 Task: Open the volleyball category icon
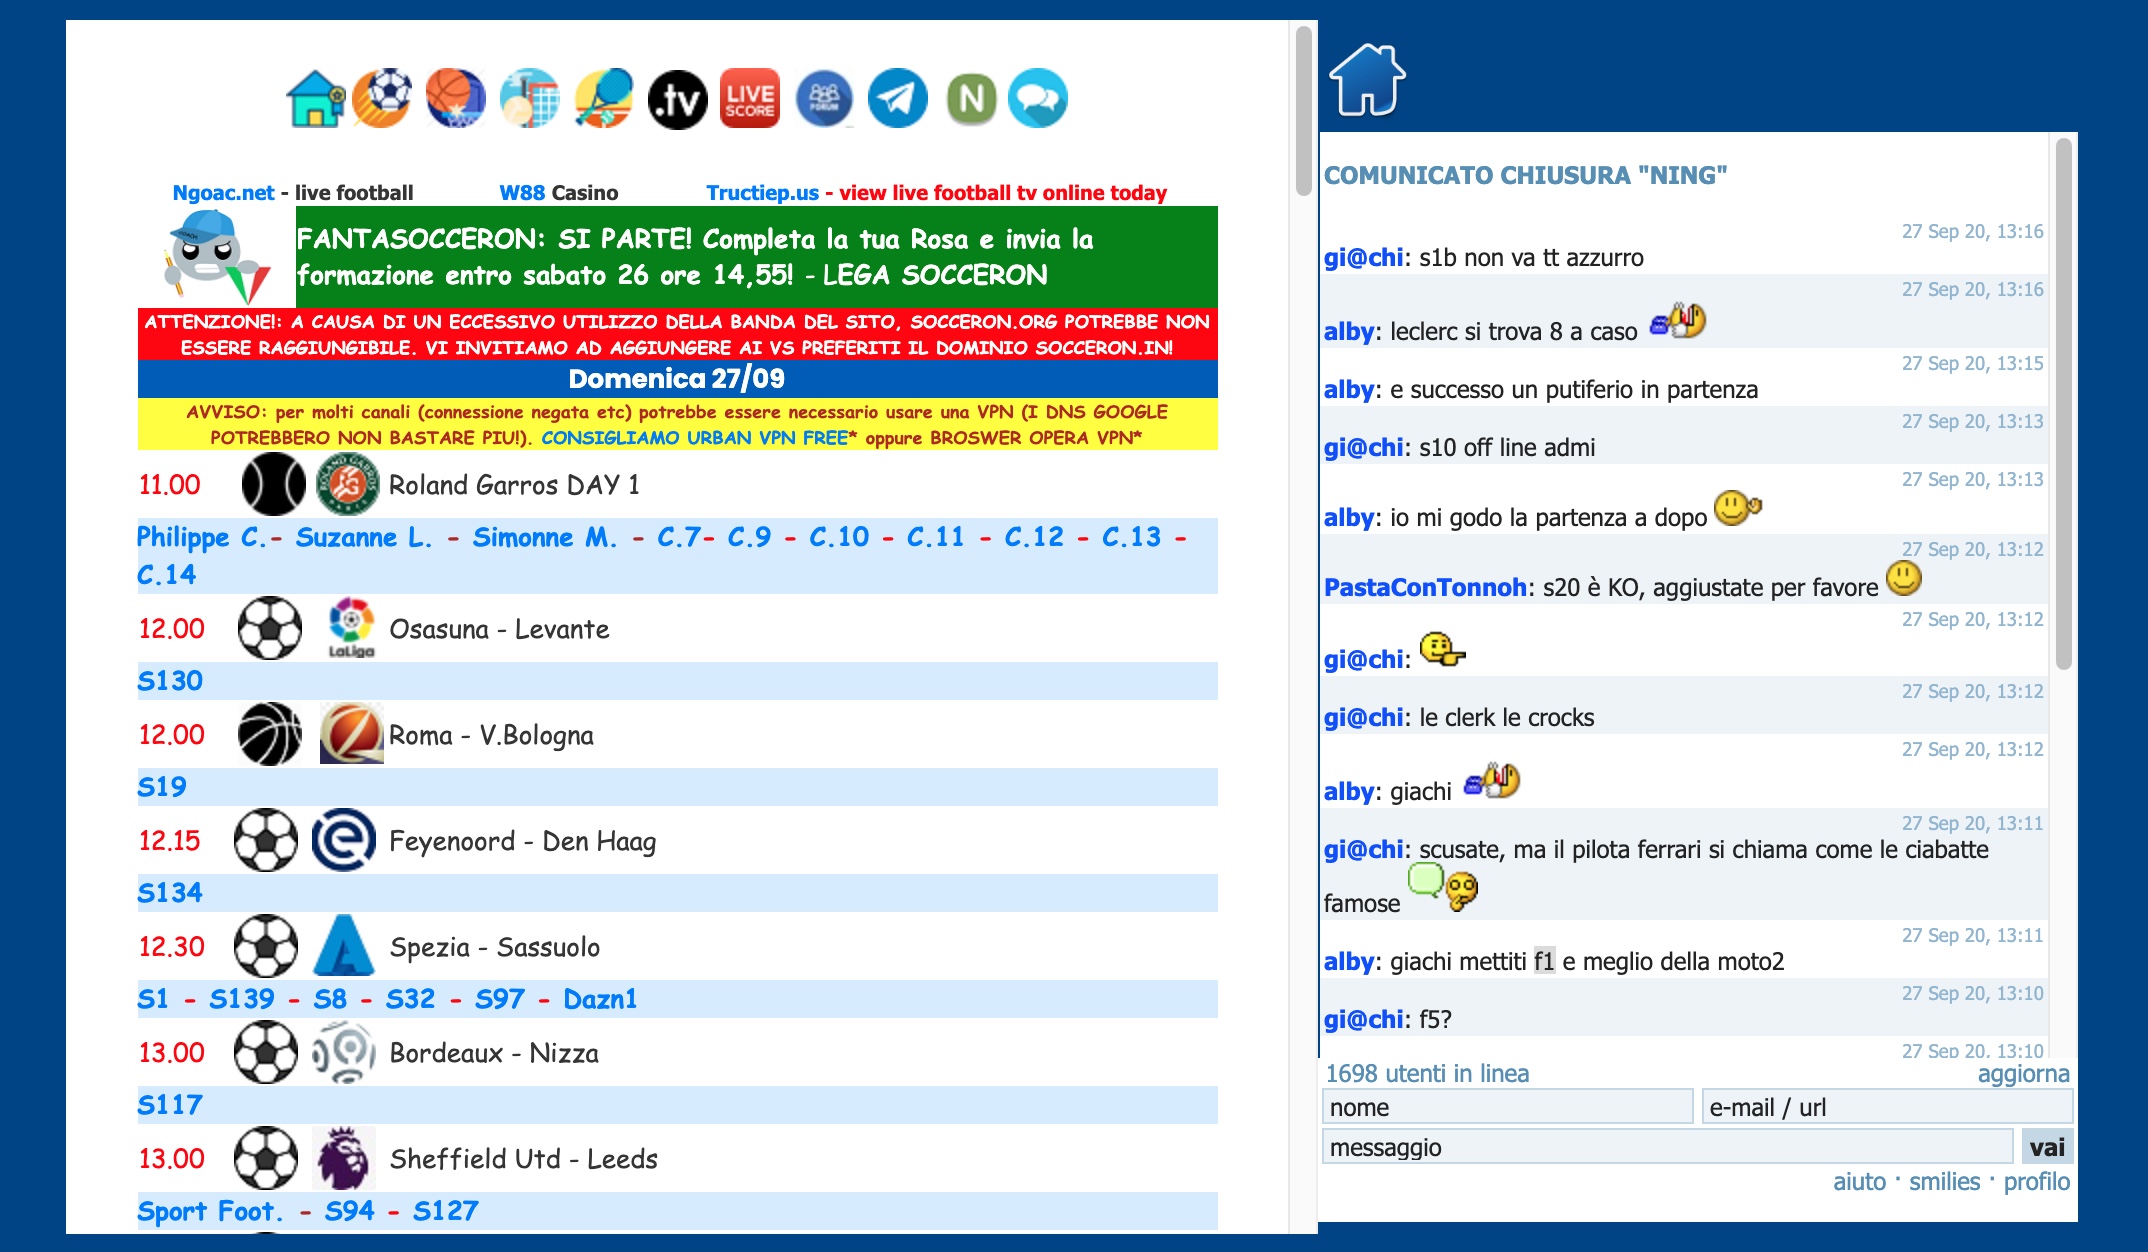(x=529, y=99)
